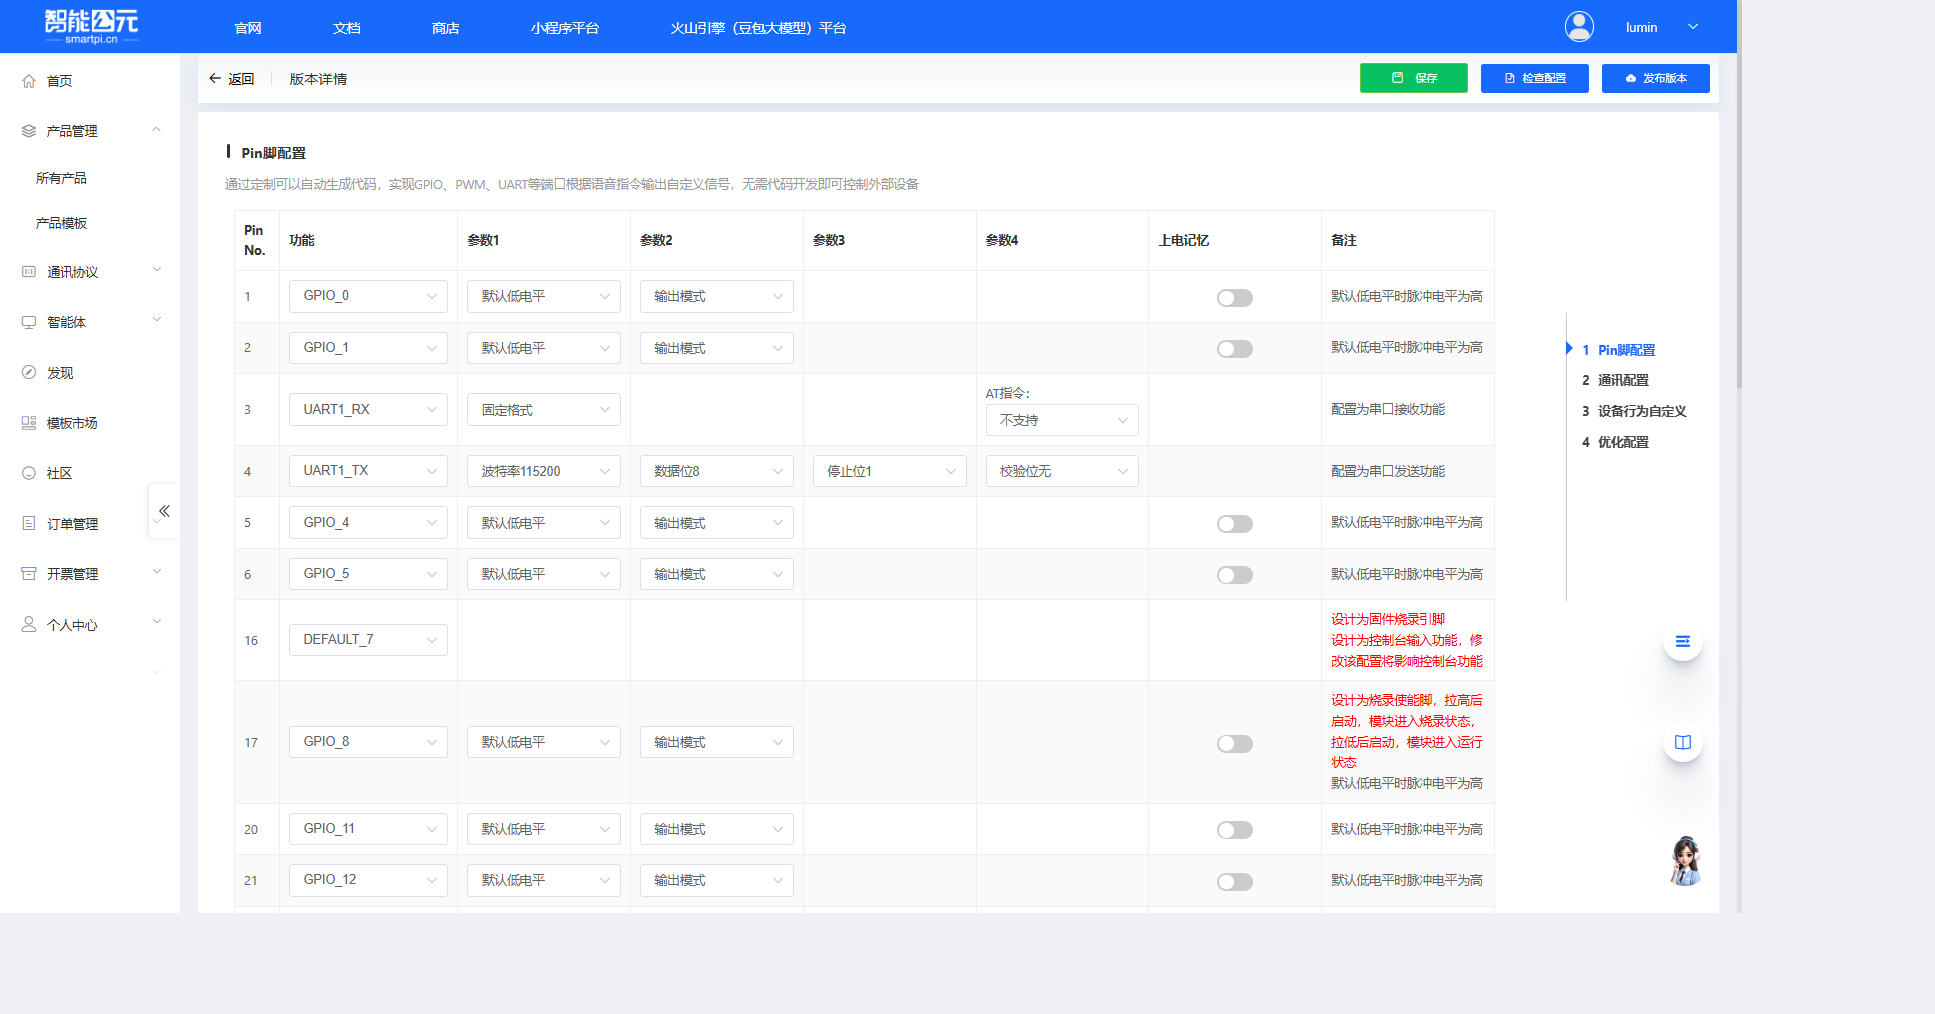
Task: Open the floating list menu icon
Action: click(x=1682, y=641)
